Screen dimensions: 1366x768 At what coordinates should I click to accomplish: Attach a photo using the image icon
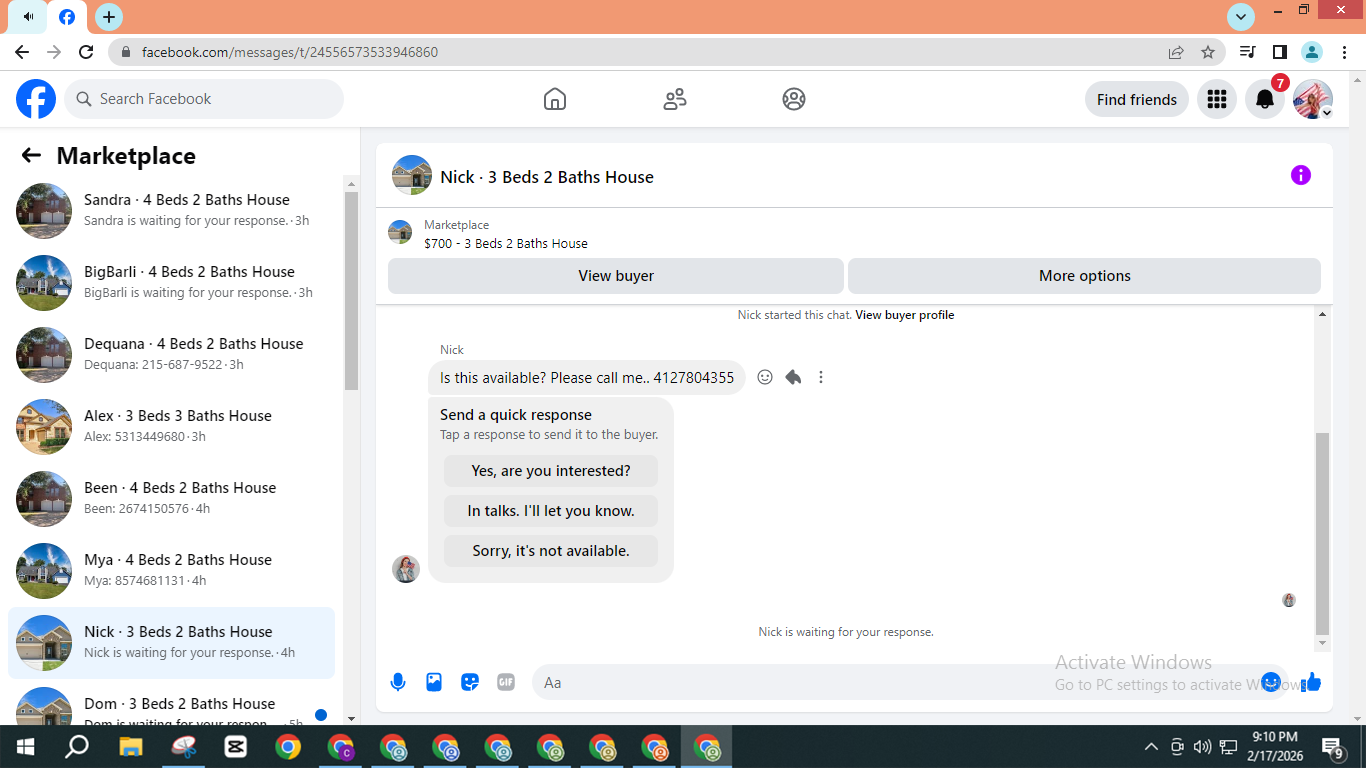[x=434, y=682]
